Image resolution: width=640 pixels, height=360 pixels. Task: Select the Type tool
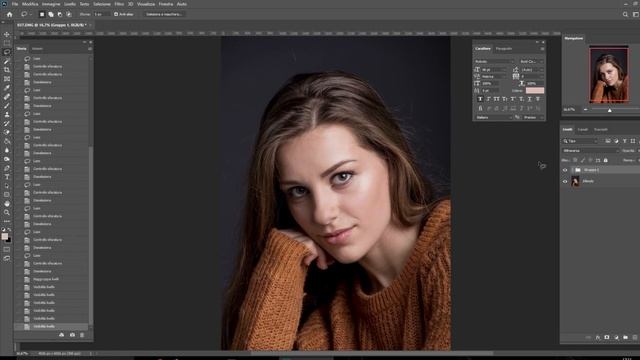click(7, 177)
